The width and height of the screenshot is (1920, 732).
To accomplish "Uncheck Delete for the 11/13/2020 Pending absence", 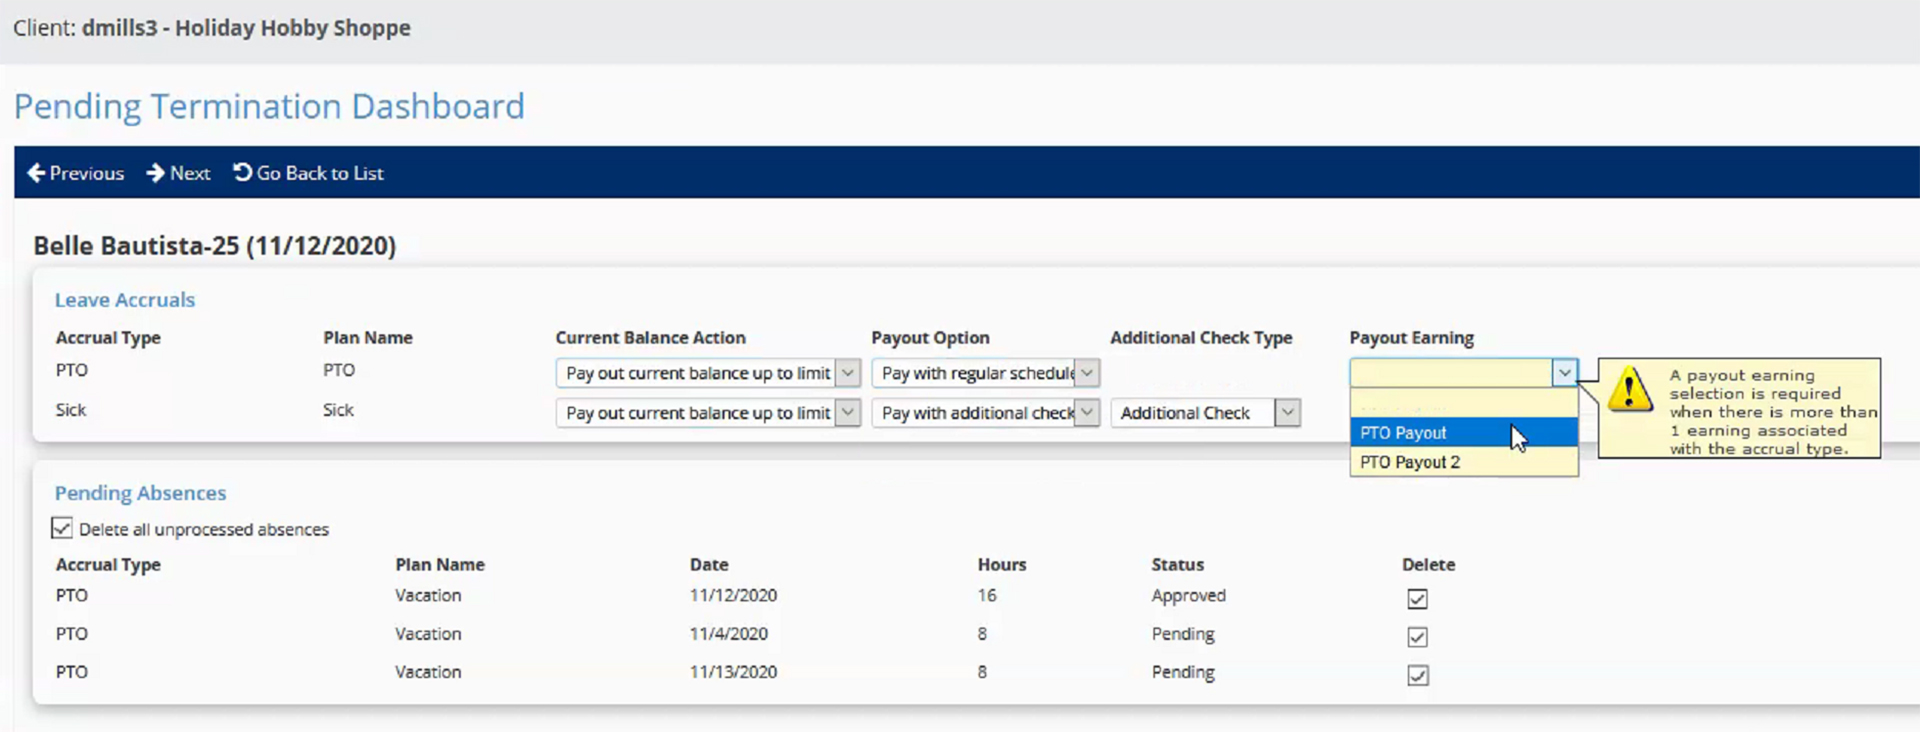I will (1417, 675).
